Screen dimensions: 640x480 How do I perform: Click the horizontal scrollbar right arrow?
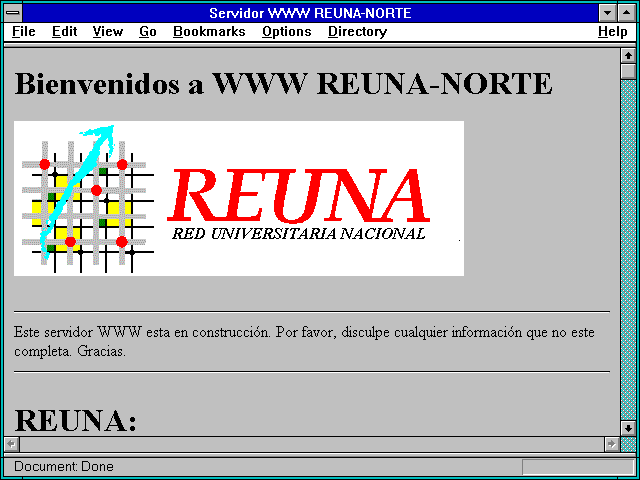click(x=611, y=444)
